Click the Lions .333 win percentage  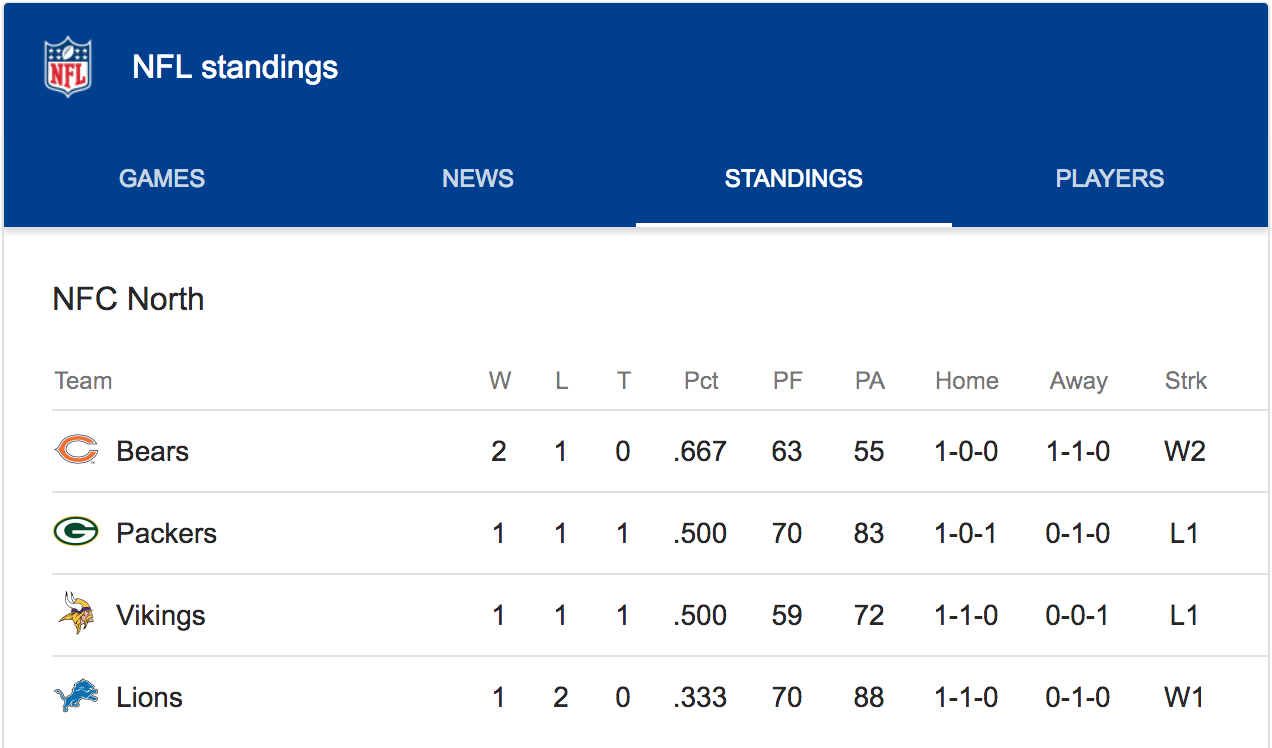click(x=700, y=698)
